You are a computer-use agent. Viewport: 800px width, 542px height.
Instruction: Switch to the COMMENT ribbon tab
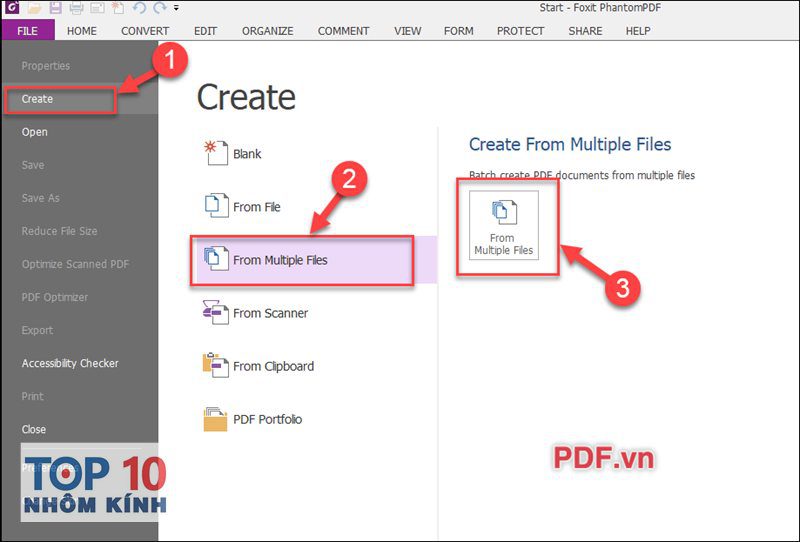click(x=343, y=31)
